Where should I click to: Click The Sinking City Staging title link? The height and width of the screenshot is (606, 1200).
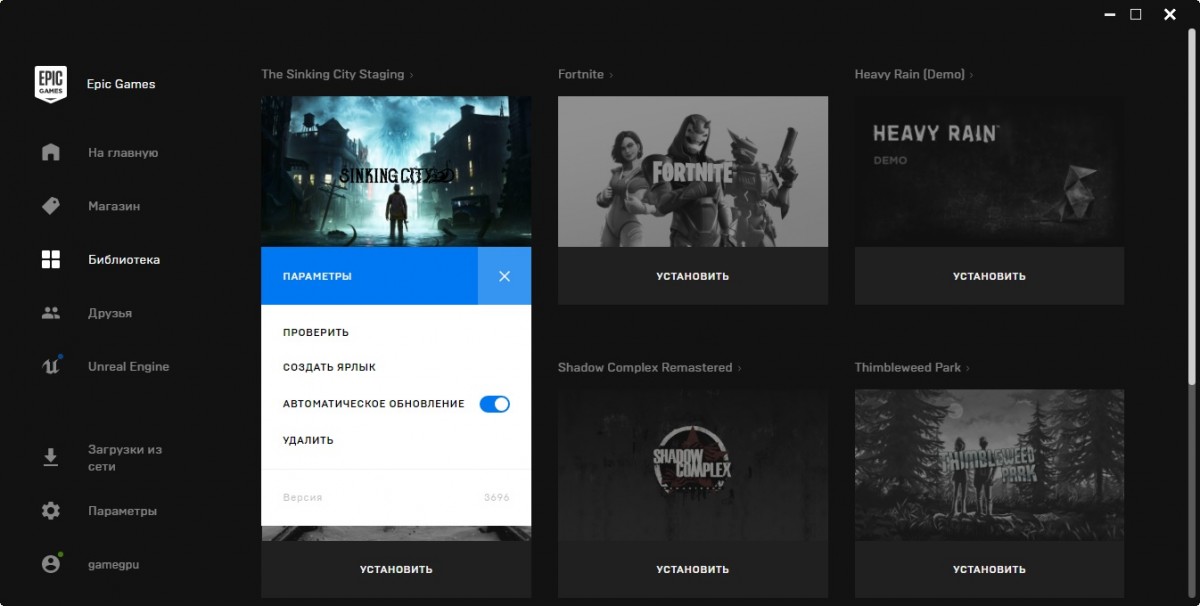pyautogui.click(x=333, y=75)
